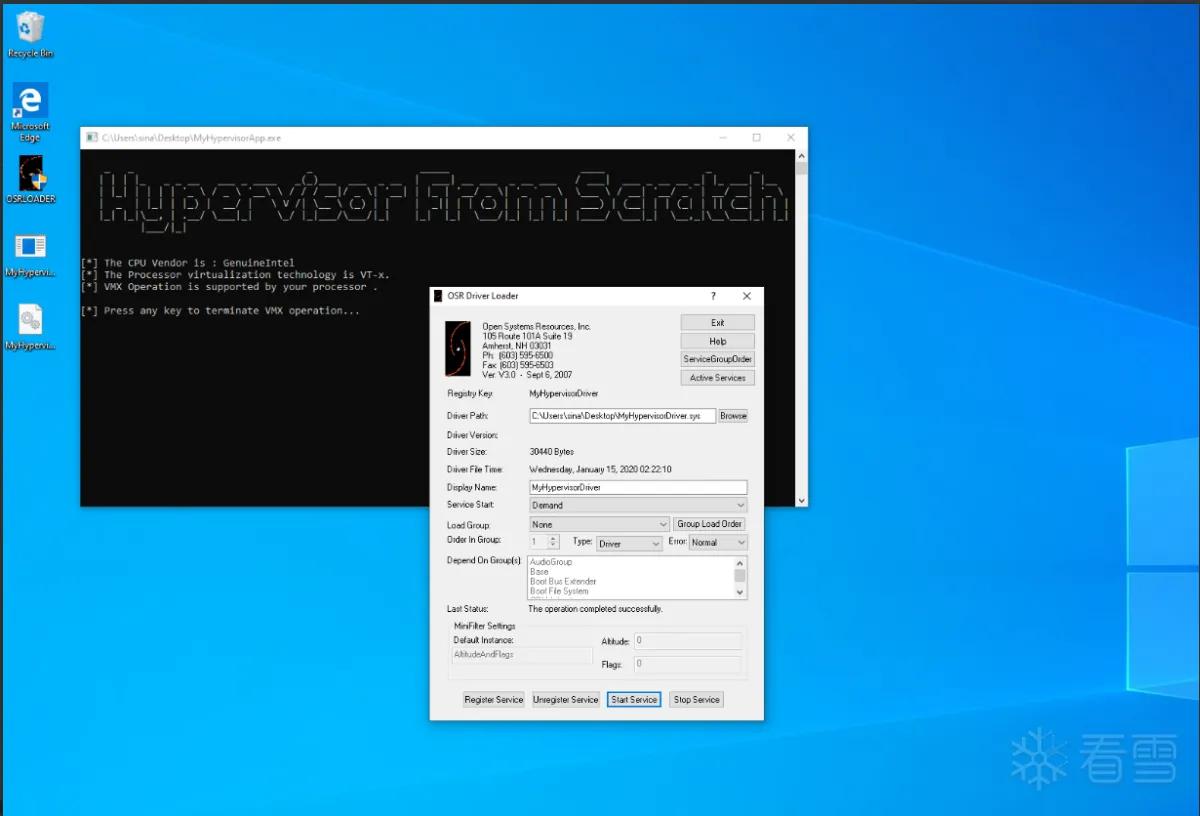Open the Type dropdown showing Driver
The width and height of the screenshot is (1200, 816).
point(629,543)
